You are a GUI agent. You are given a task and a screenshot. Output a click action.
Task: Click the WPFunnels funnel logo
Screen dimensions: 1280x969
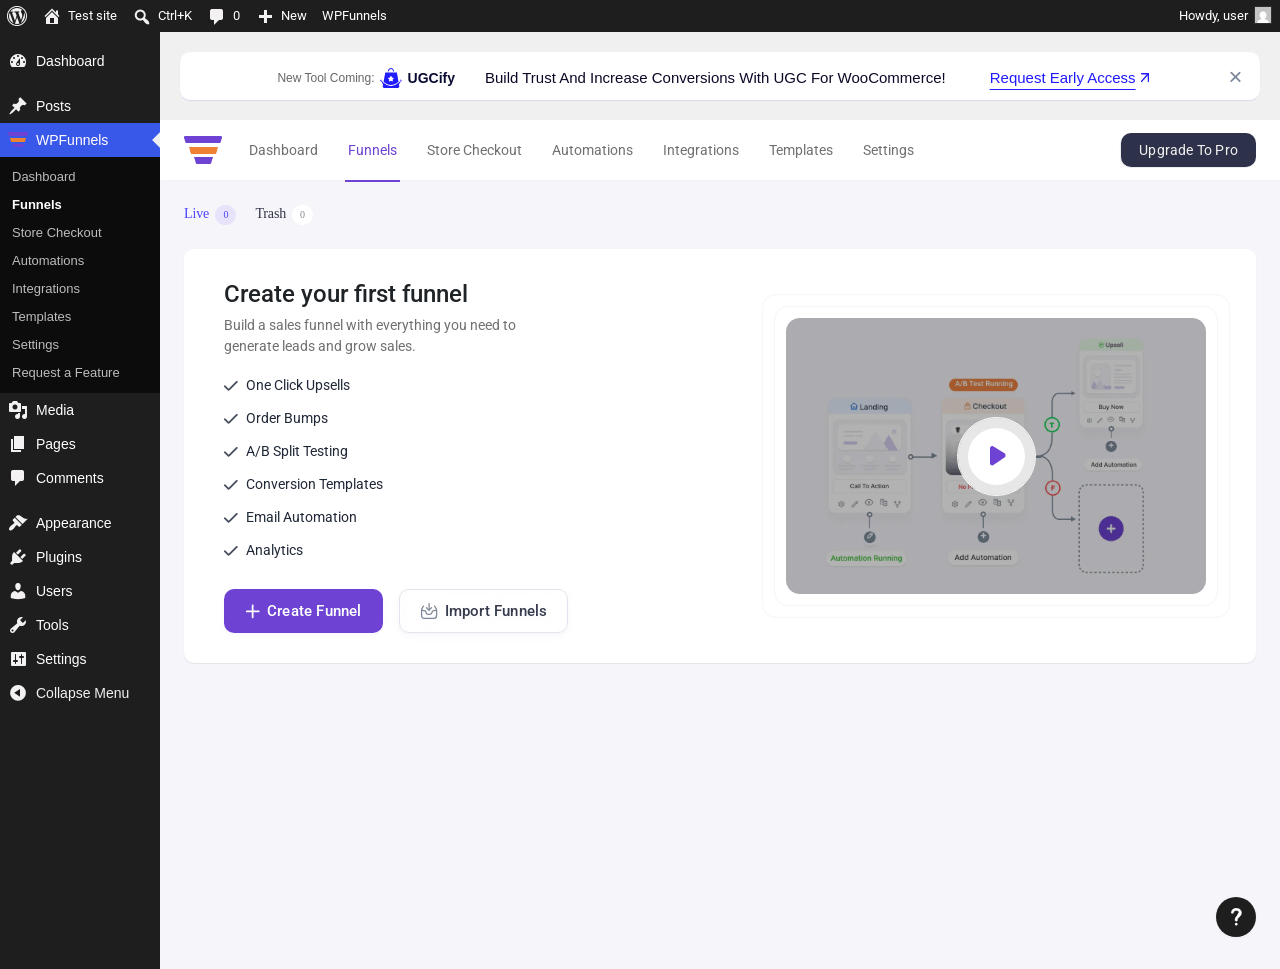tap(203, 150)
